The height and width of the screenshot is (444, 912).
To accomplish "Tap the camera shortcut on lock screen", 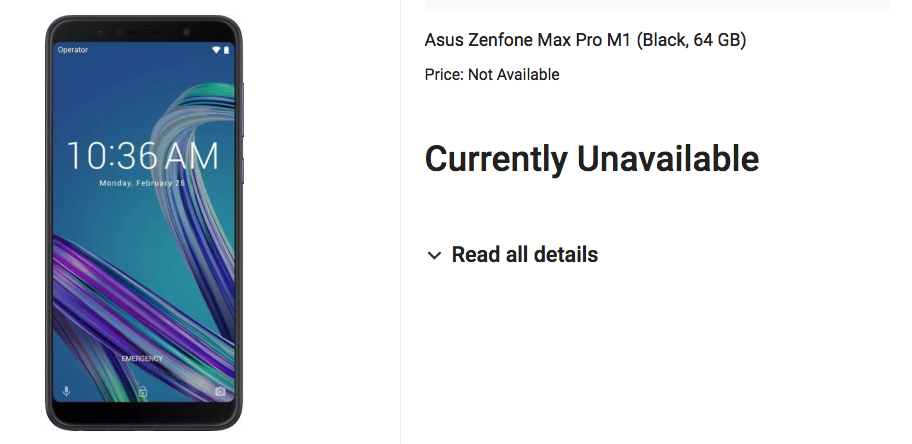I will pyautogui.click(x=220, y=391).
